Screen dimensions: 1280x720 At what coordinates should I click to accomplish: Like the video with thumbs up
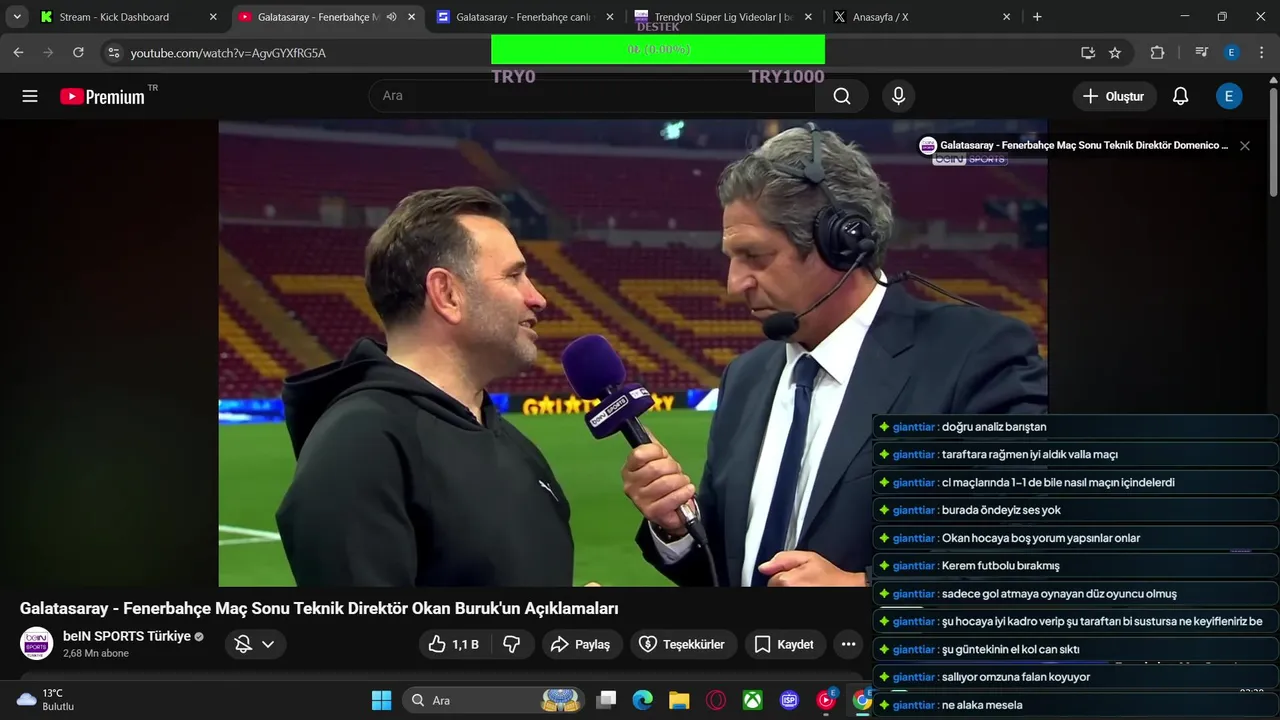pos(453,644)
